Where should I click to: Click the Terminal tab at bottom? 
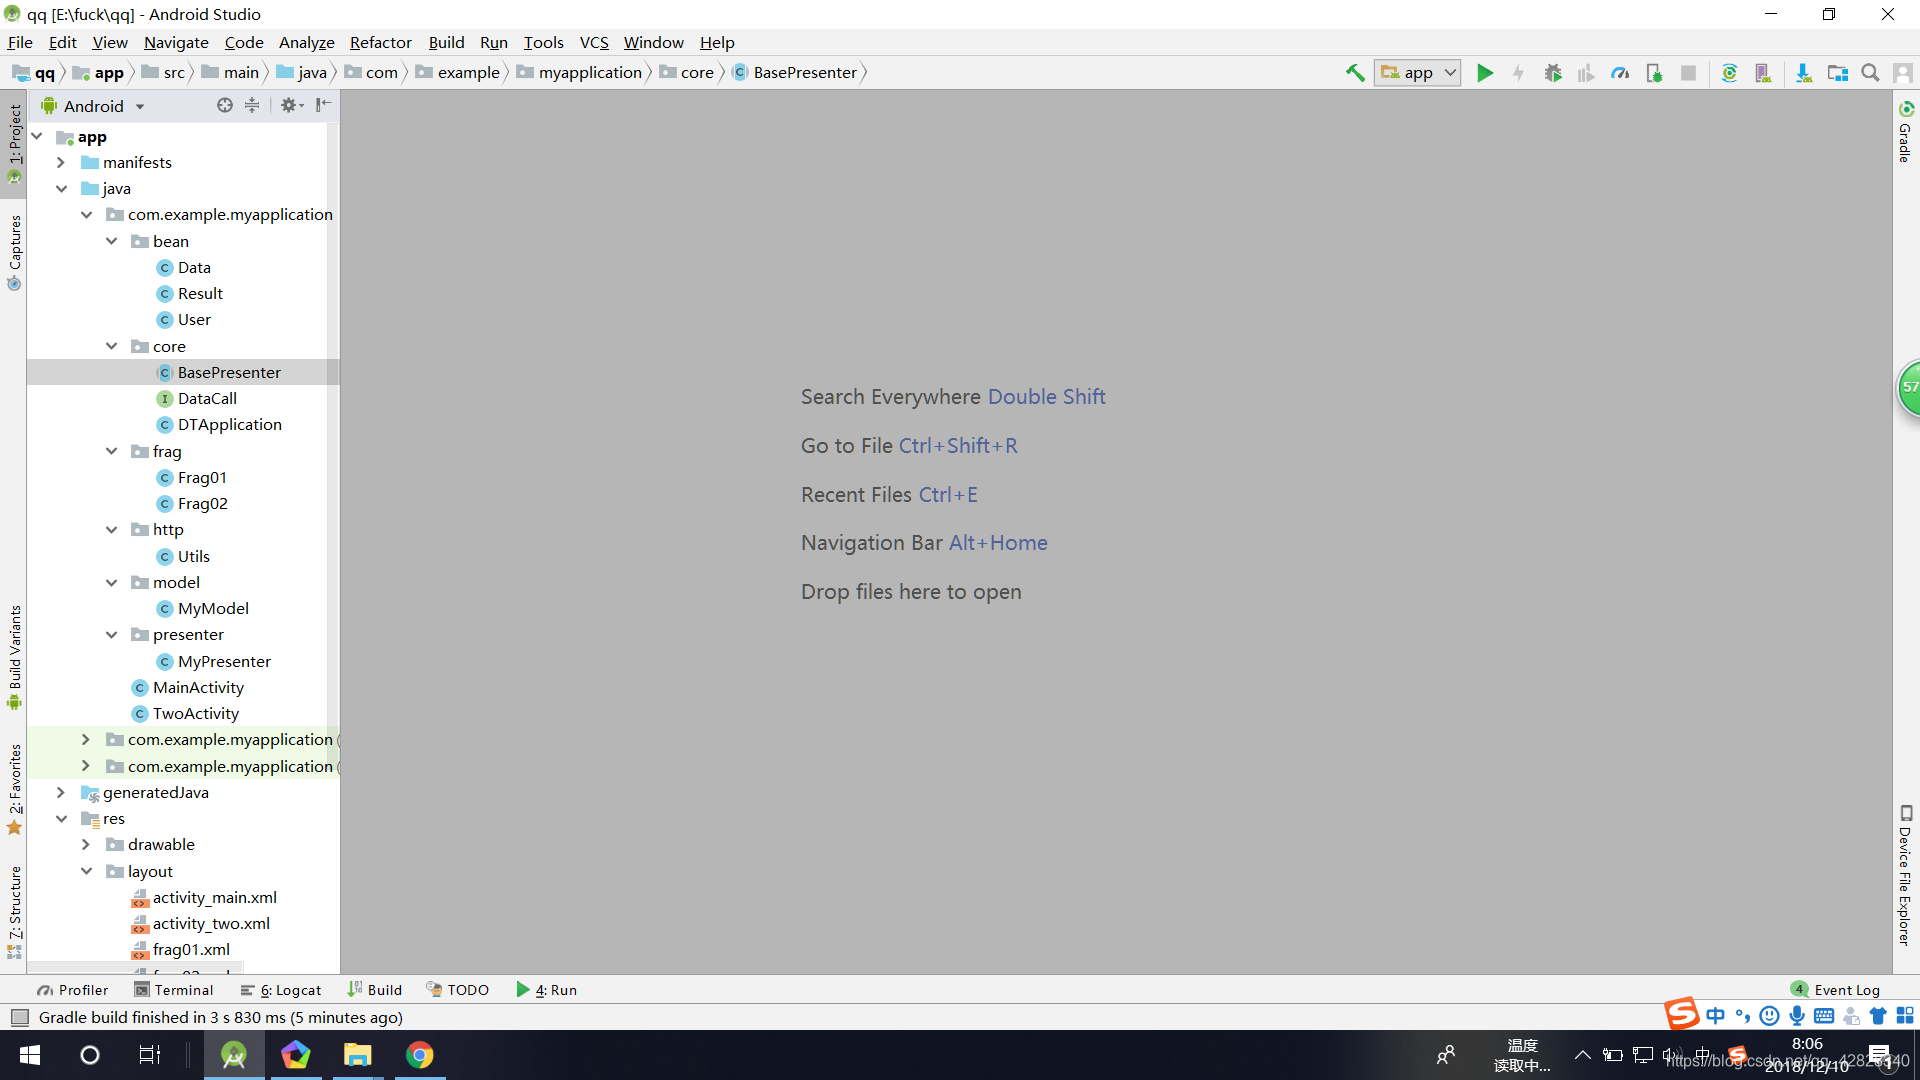point(173,990)
